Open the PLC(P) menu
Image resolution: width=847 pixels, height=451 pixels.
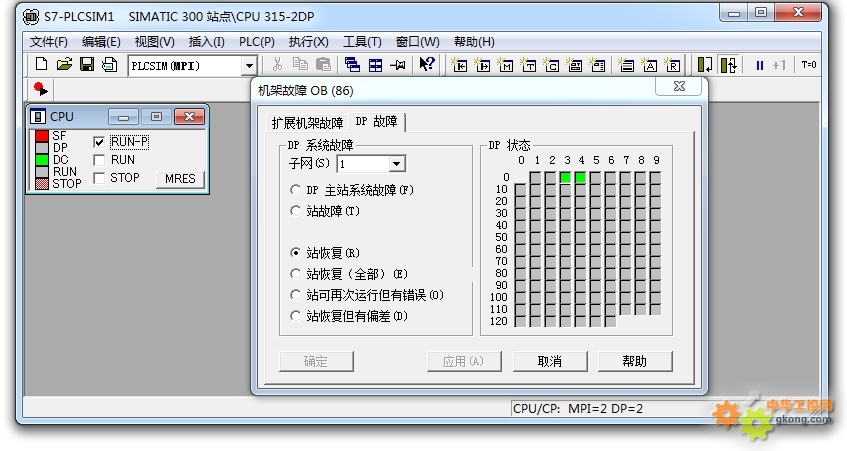coord(257,42)
